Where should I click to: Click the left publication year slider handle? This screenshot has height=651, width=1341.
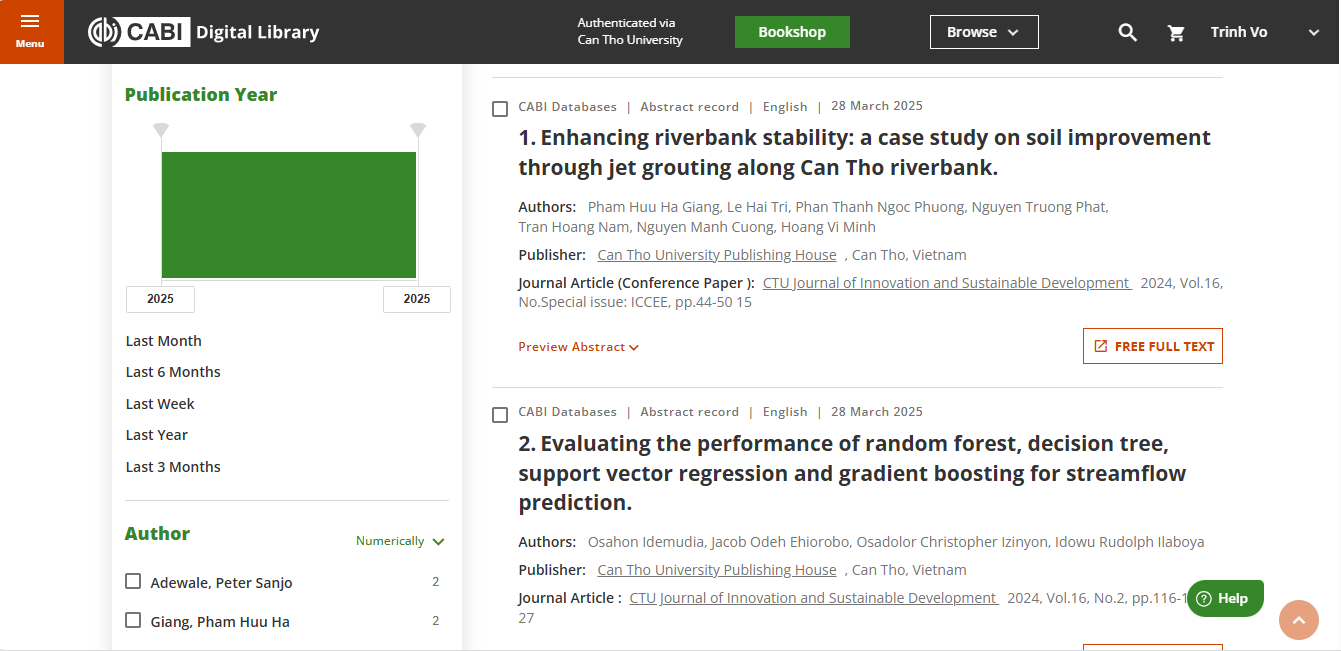tap(161, 130)
